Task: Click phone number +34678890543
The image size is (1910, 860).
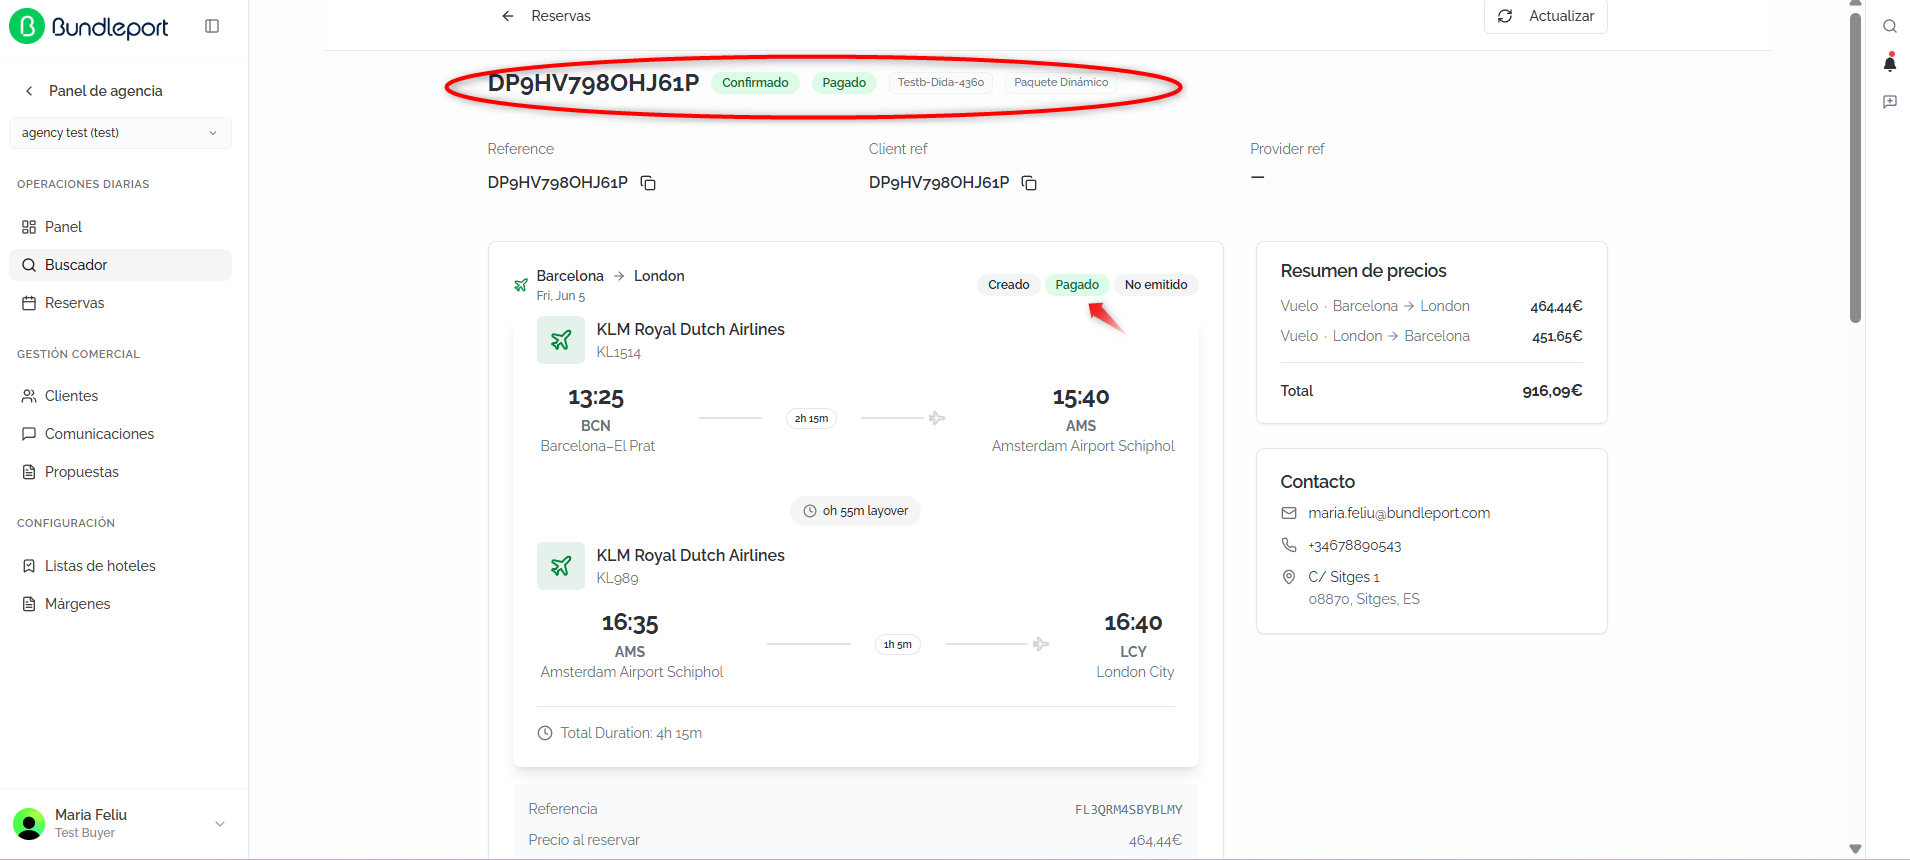Action: pos(1355,546)
